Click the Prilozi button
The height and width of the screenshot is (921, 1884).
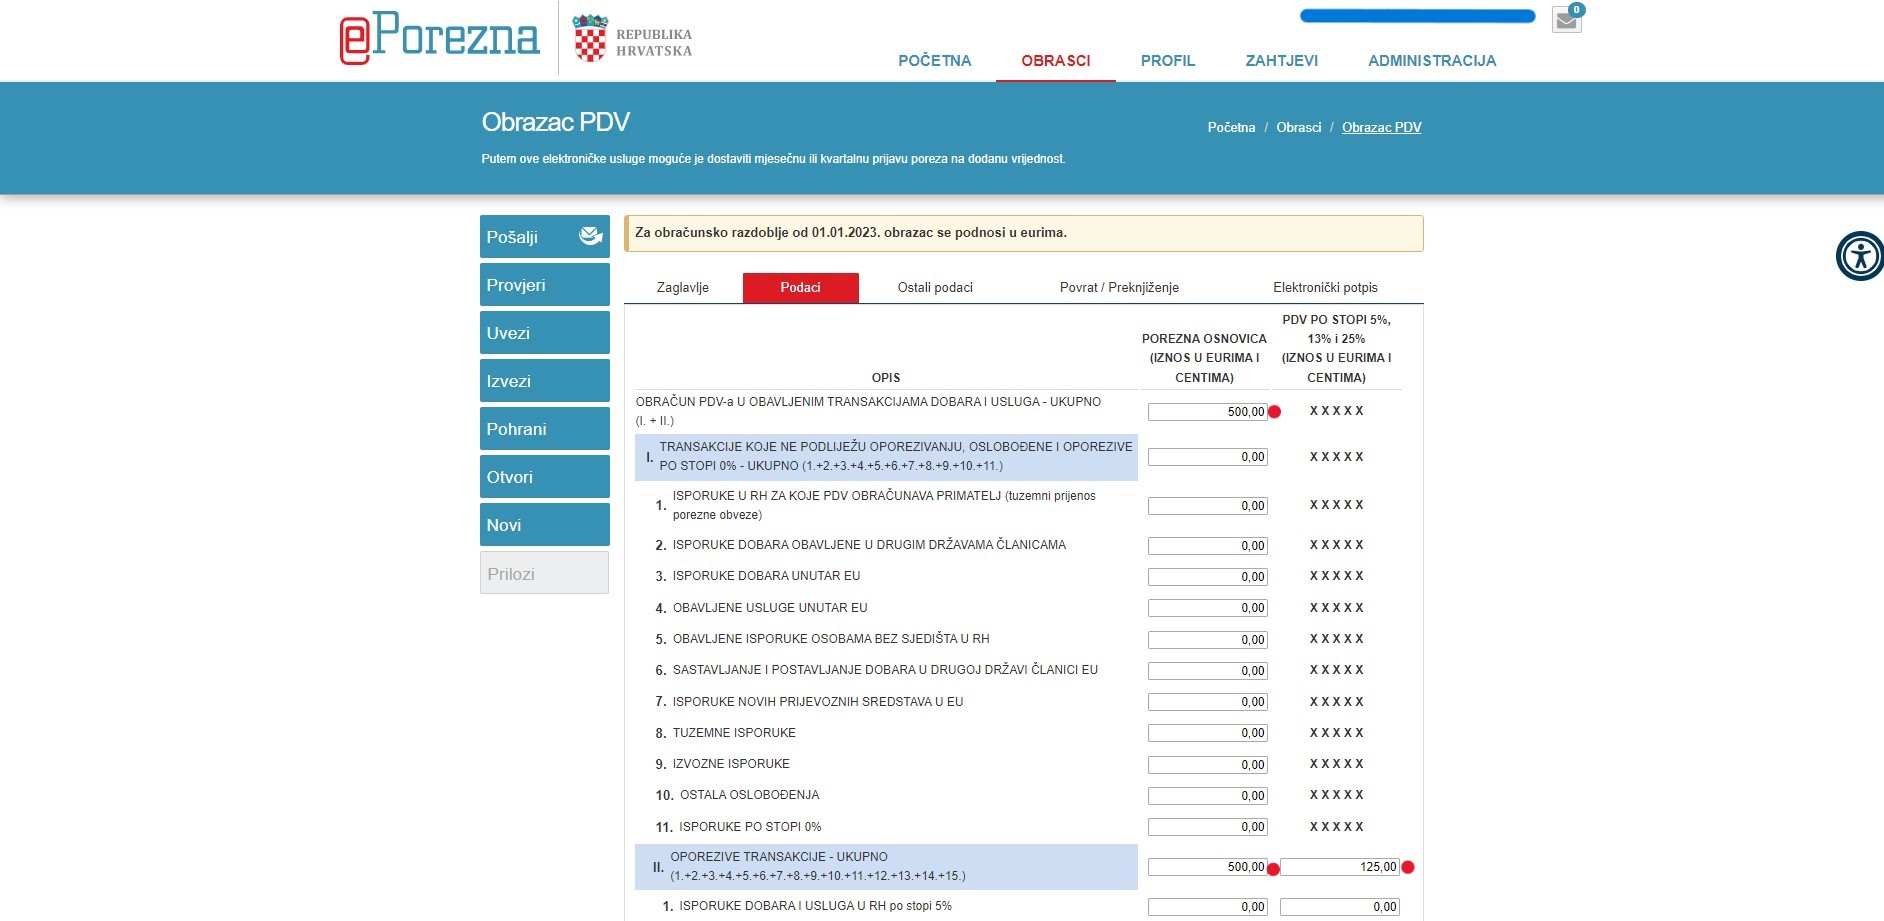544,573
